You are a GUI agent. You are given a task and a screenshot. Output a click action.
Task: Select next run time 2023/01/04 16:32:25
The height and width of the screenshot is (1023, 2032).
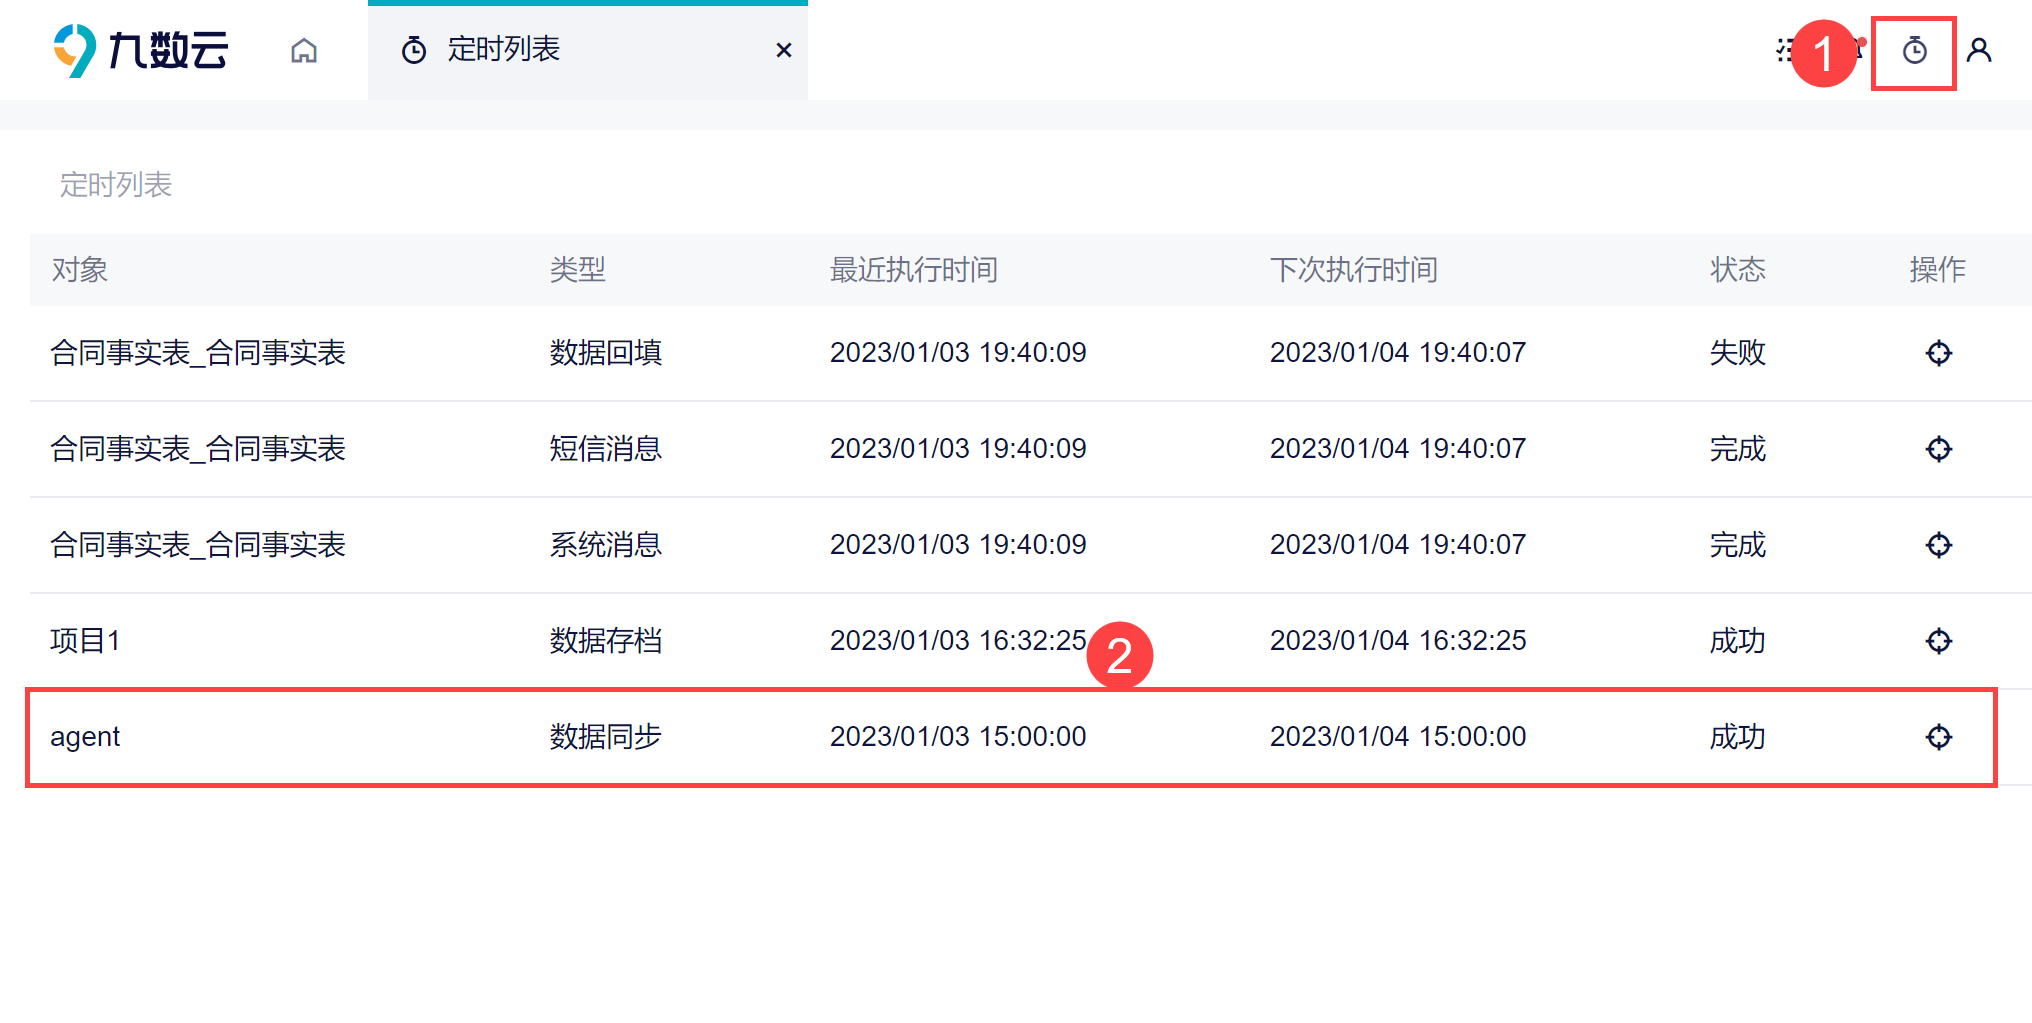(x=1398, y=641)
